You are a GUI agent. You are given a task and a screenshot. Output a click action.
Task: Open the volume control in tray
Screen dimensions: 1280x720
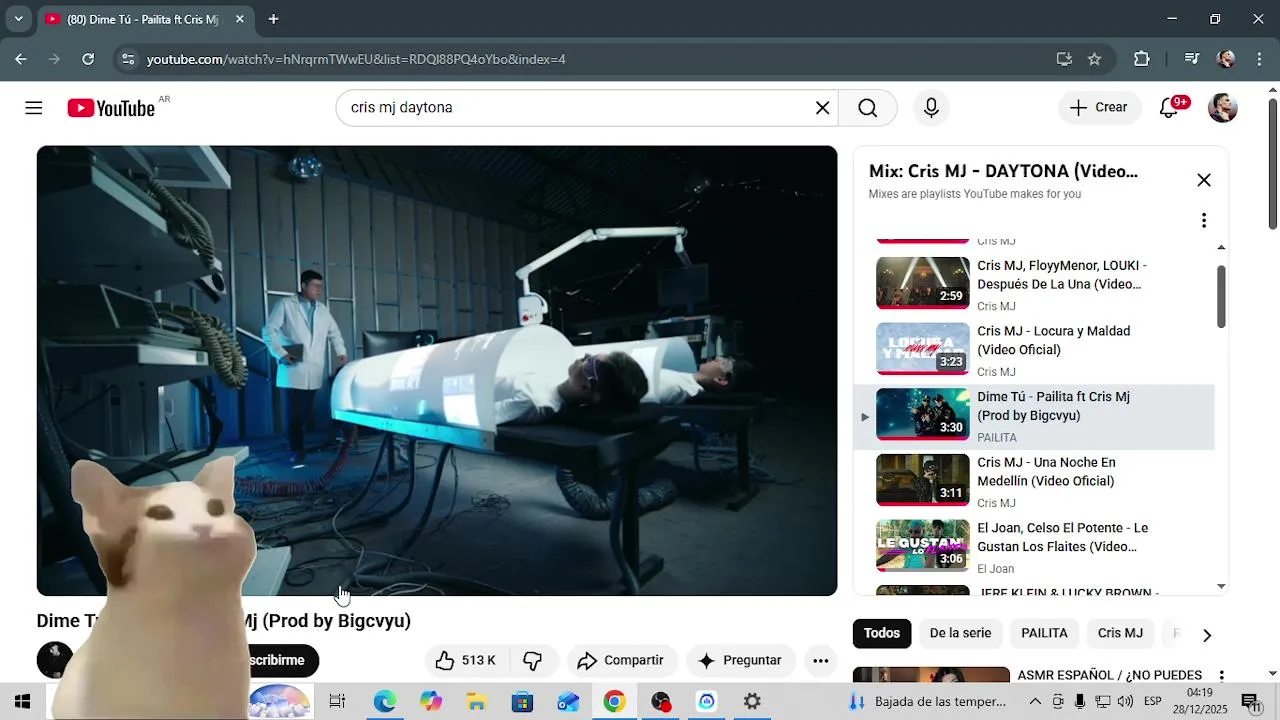coord(1125,701)
